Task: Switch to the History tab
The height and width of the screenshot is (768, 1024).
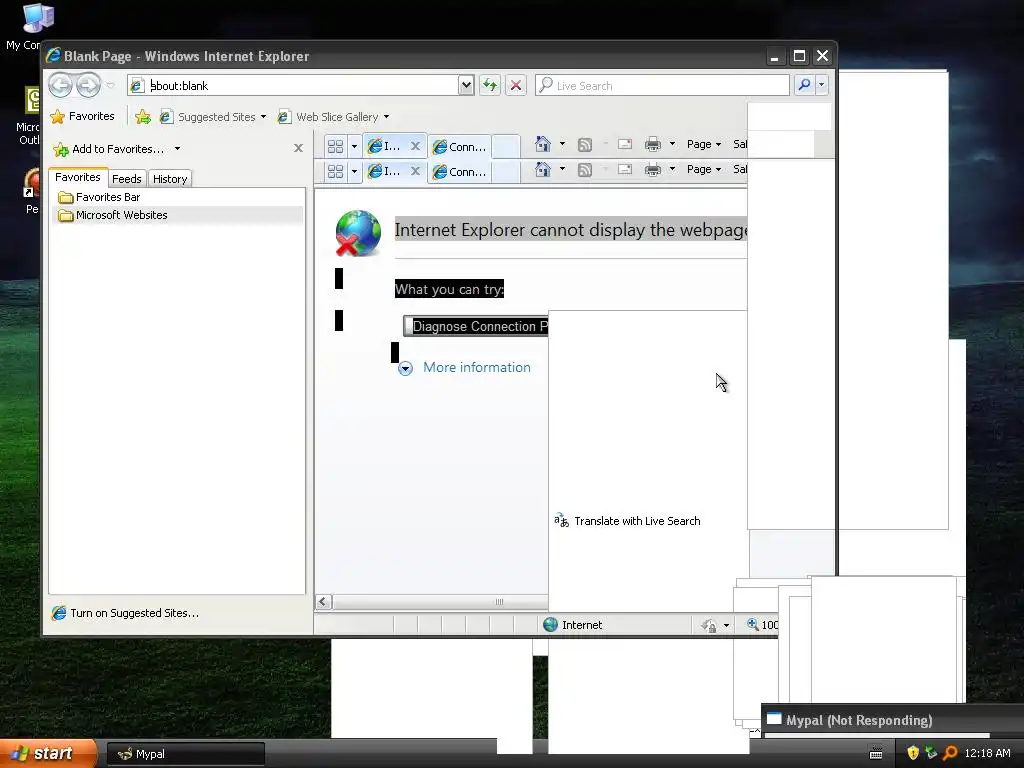Action: [x=170, y=179]
